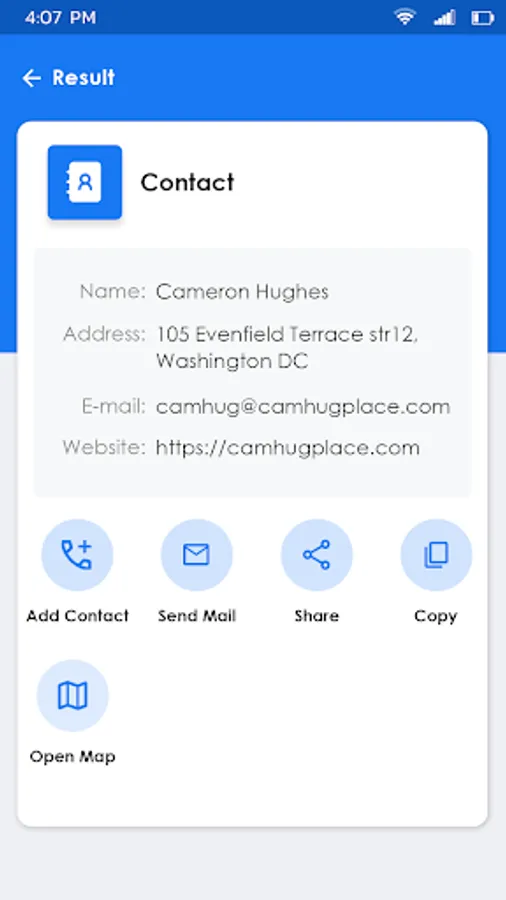Tap the Share icon

[x=317, y=554]
